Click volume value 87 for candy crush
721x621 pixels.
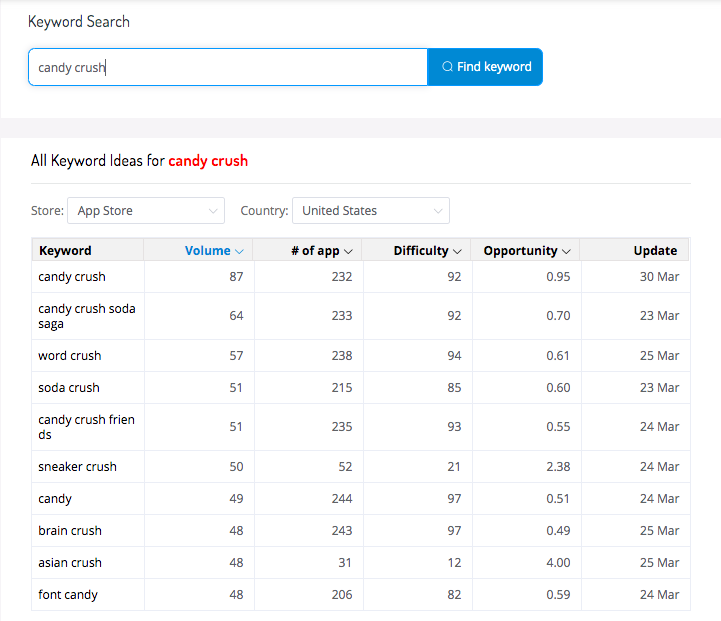[236, 277]
